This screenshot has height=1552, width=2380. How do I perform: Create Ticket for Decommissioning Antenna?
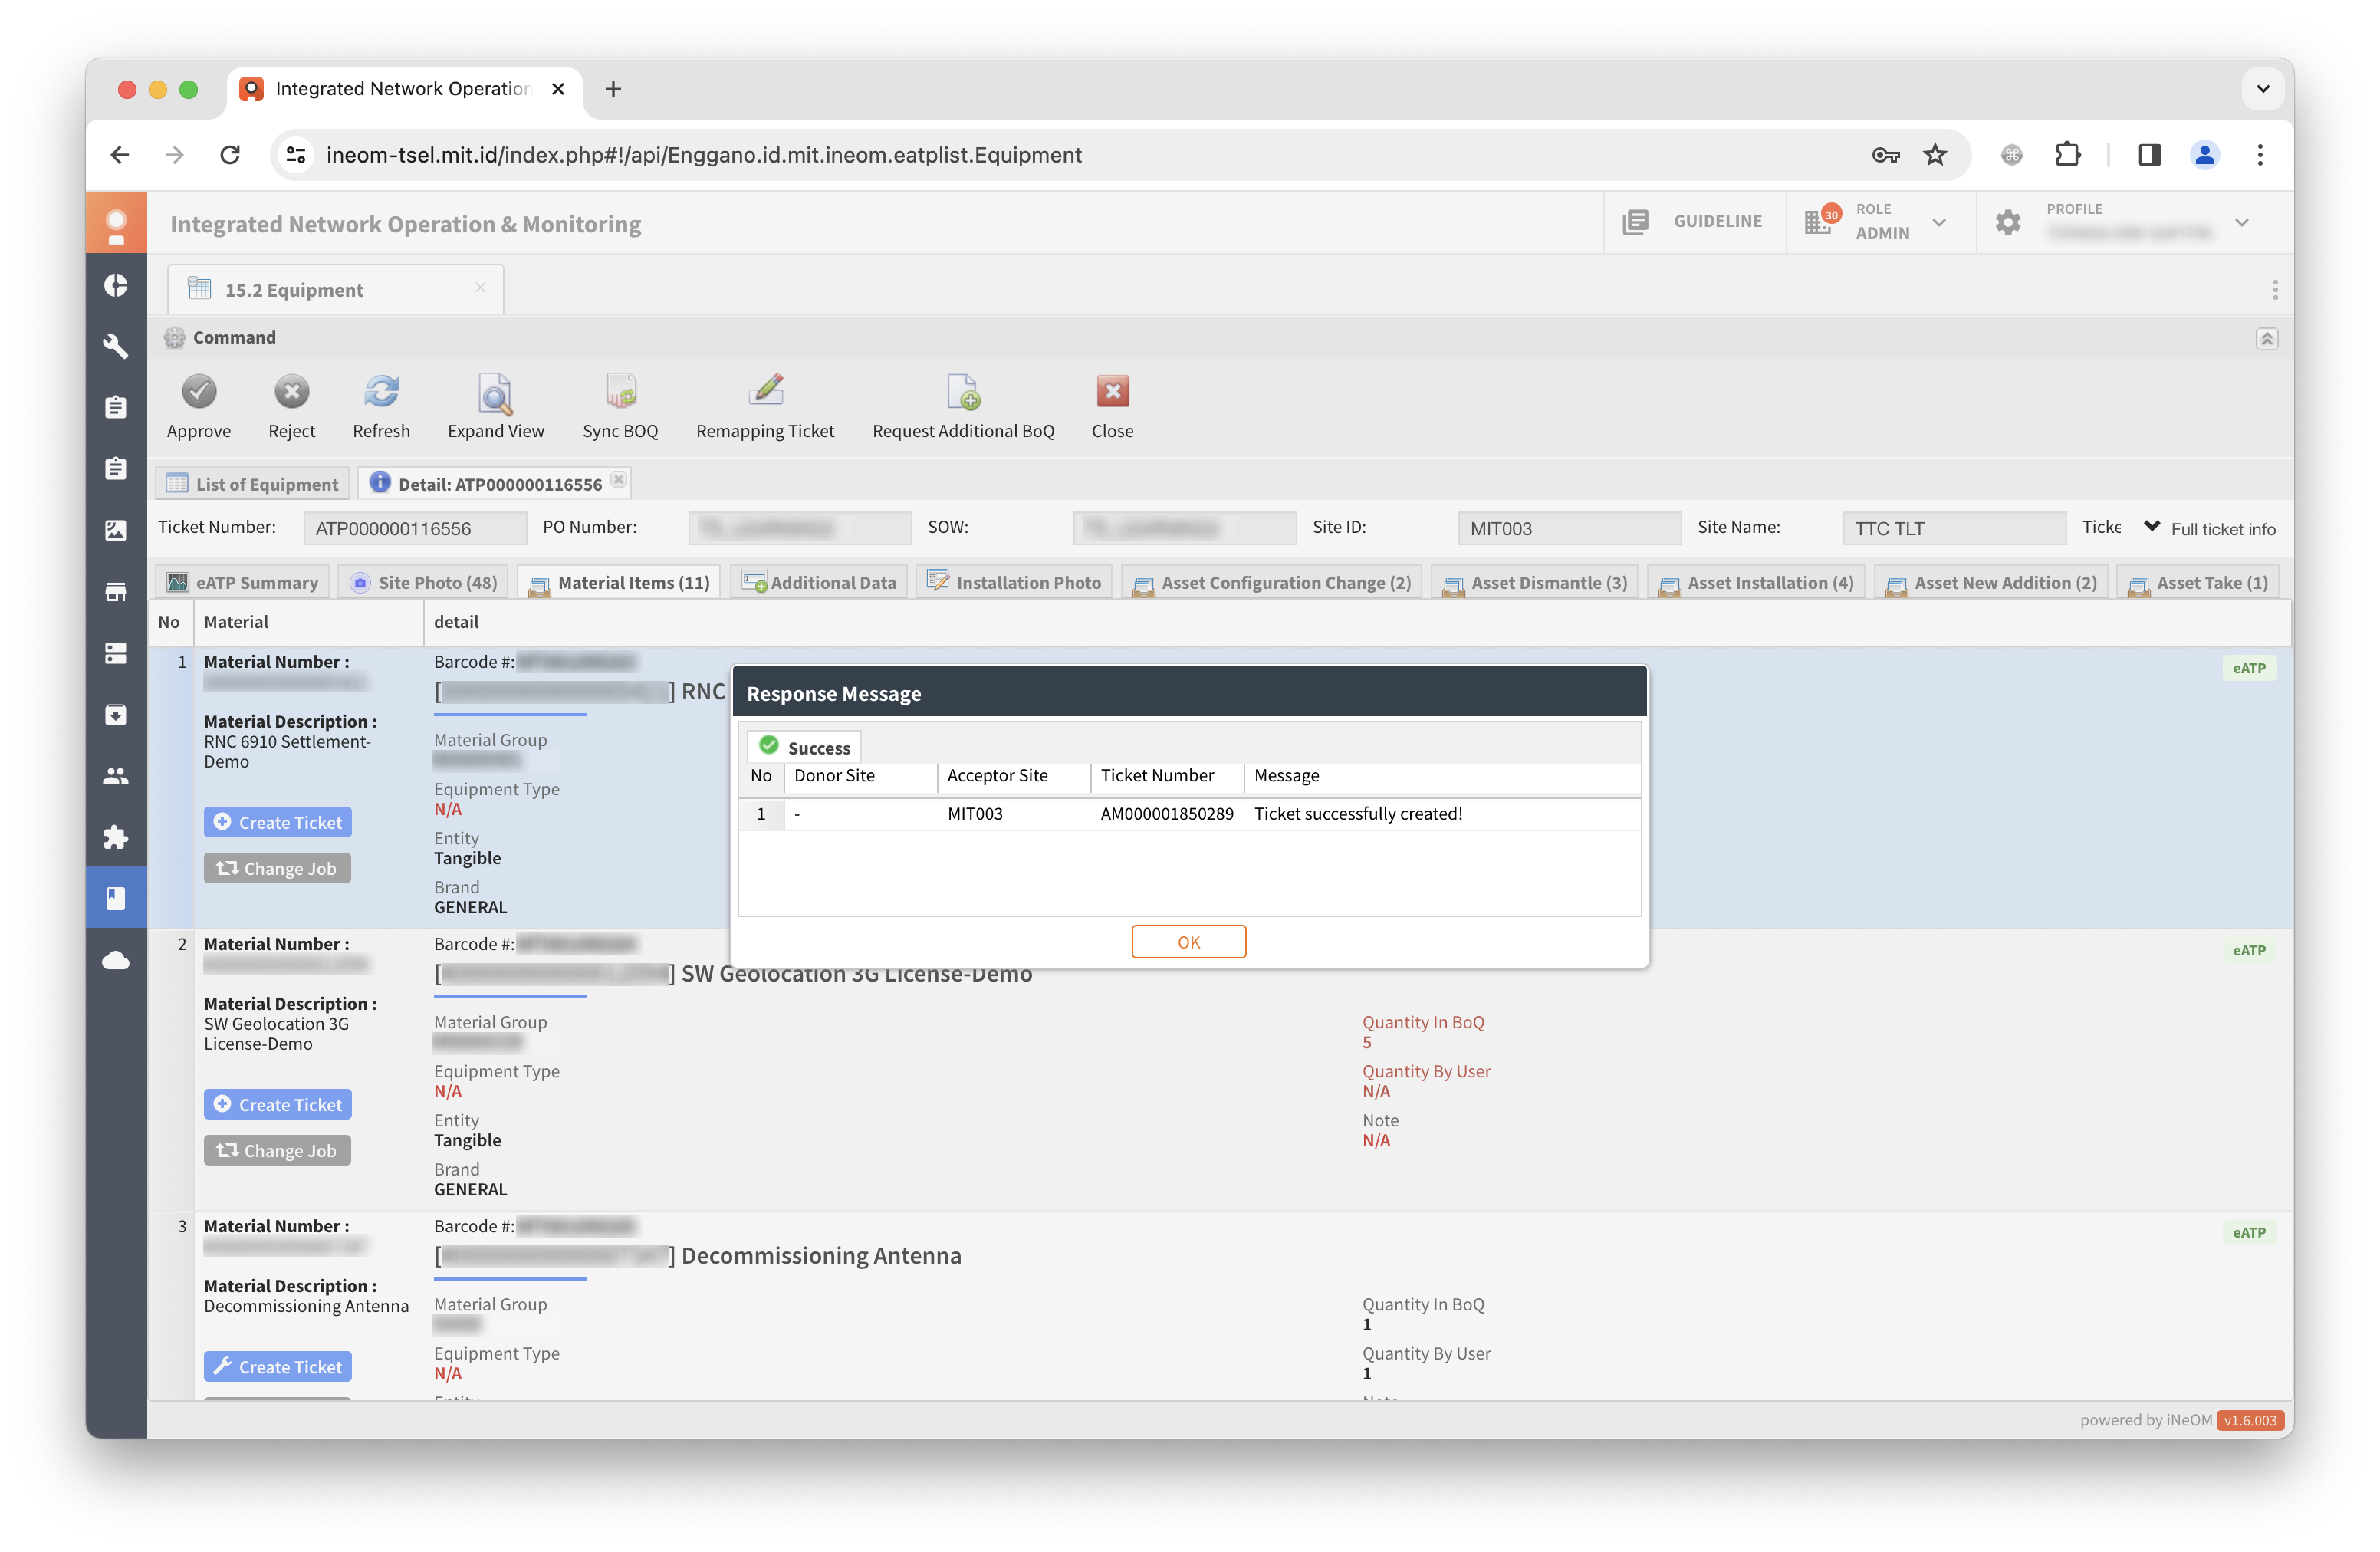tap(278, 1366)
